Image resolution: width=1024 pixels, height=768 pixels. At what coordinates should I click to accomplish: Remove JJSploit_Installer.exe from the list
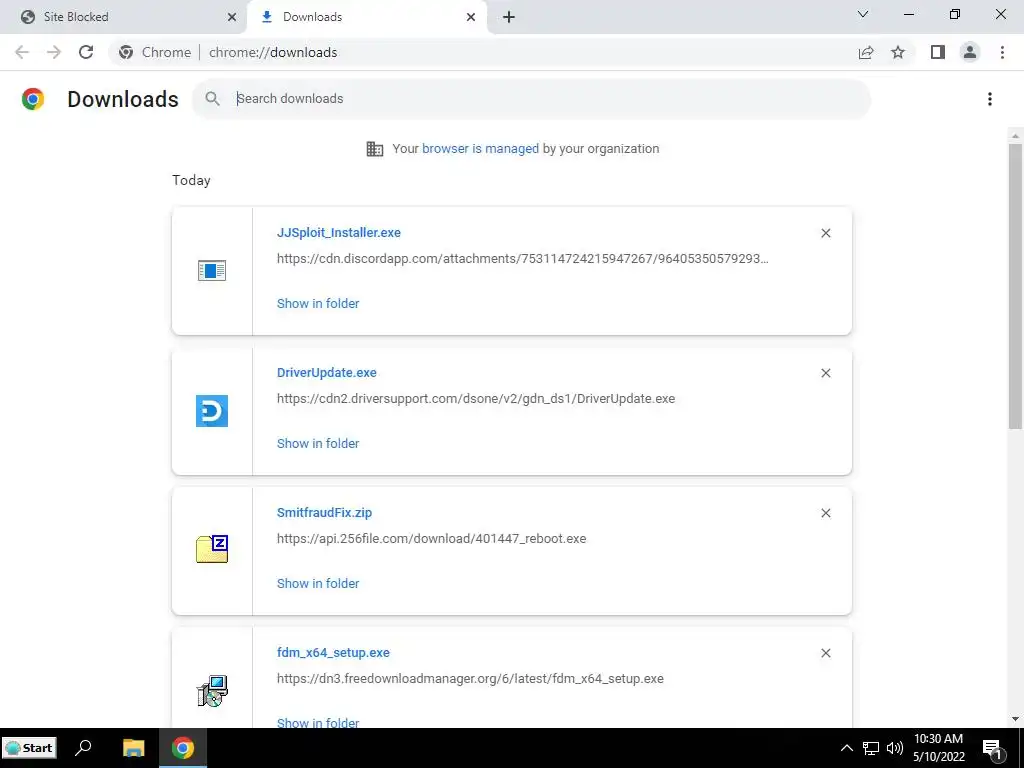pos(825,233)
